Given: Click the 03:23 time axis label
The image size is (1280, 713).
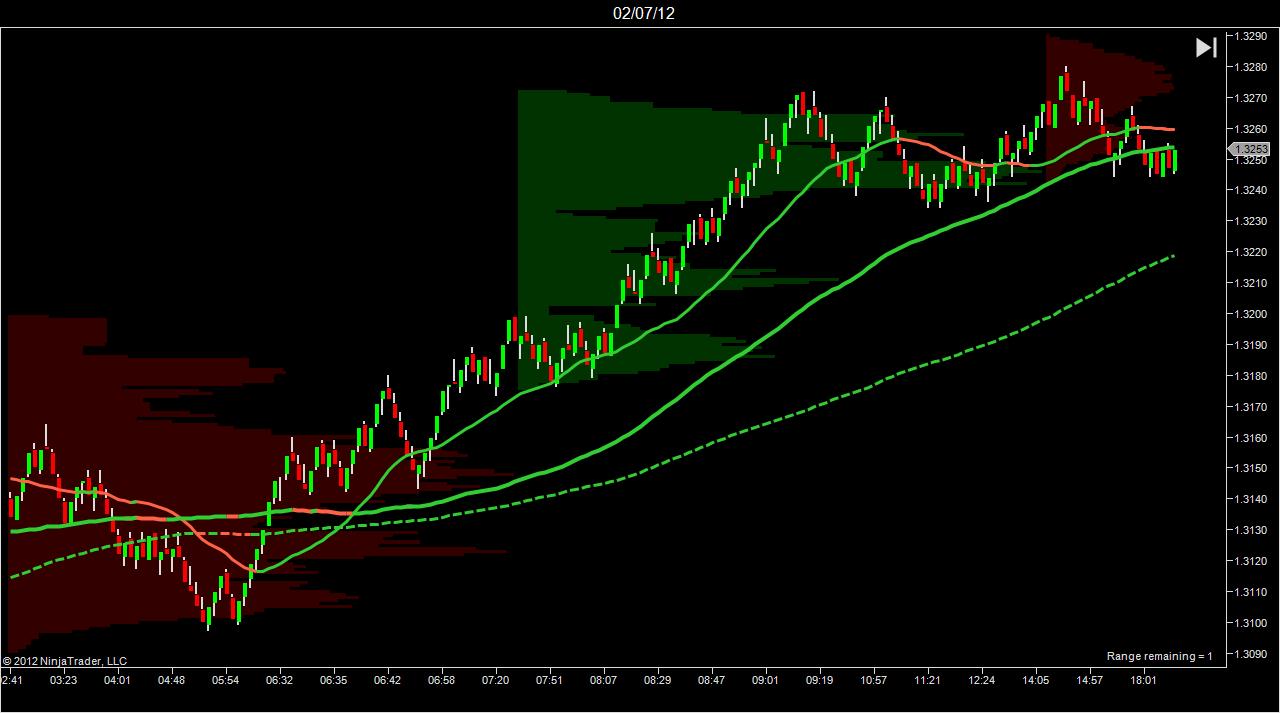Looking at the screenshot, I should point(63,680).
